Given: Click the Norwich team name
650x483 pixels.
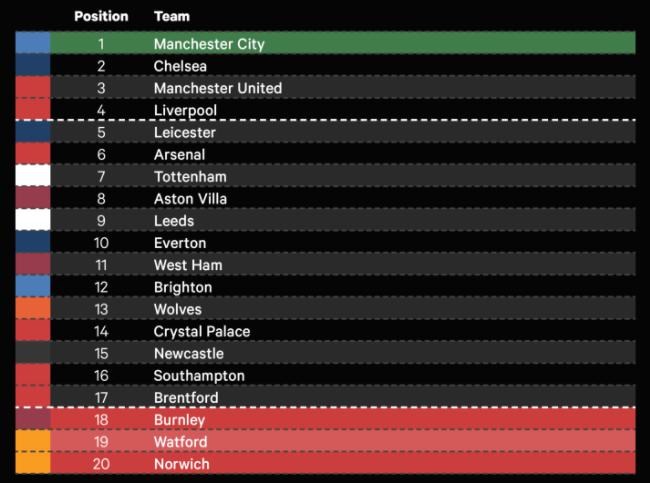Looking at the screenshot, I should point(181,464).
